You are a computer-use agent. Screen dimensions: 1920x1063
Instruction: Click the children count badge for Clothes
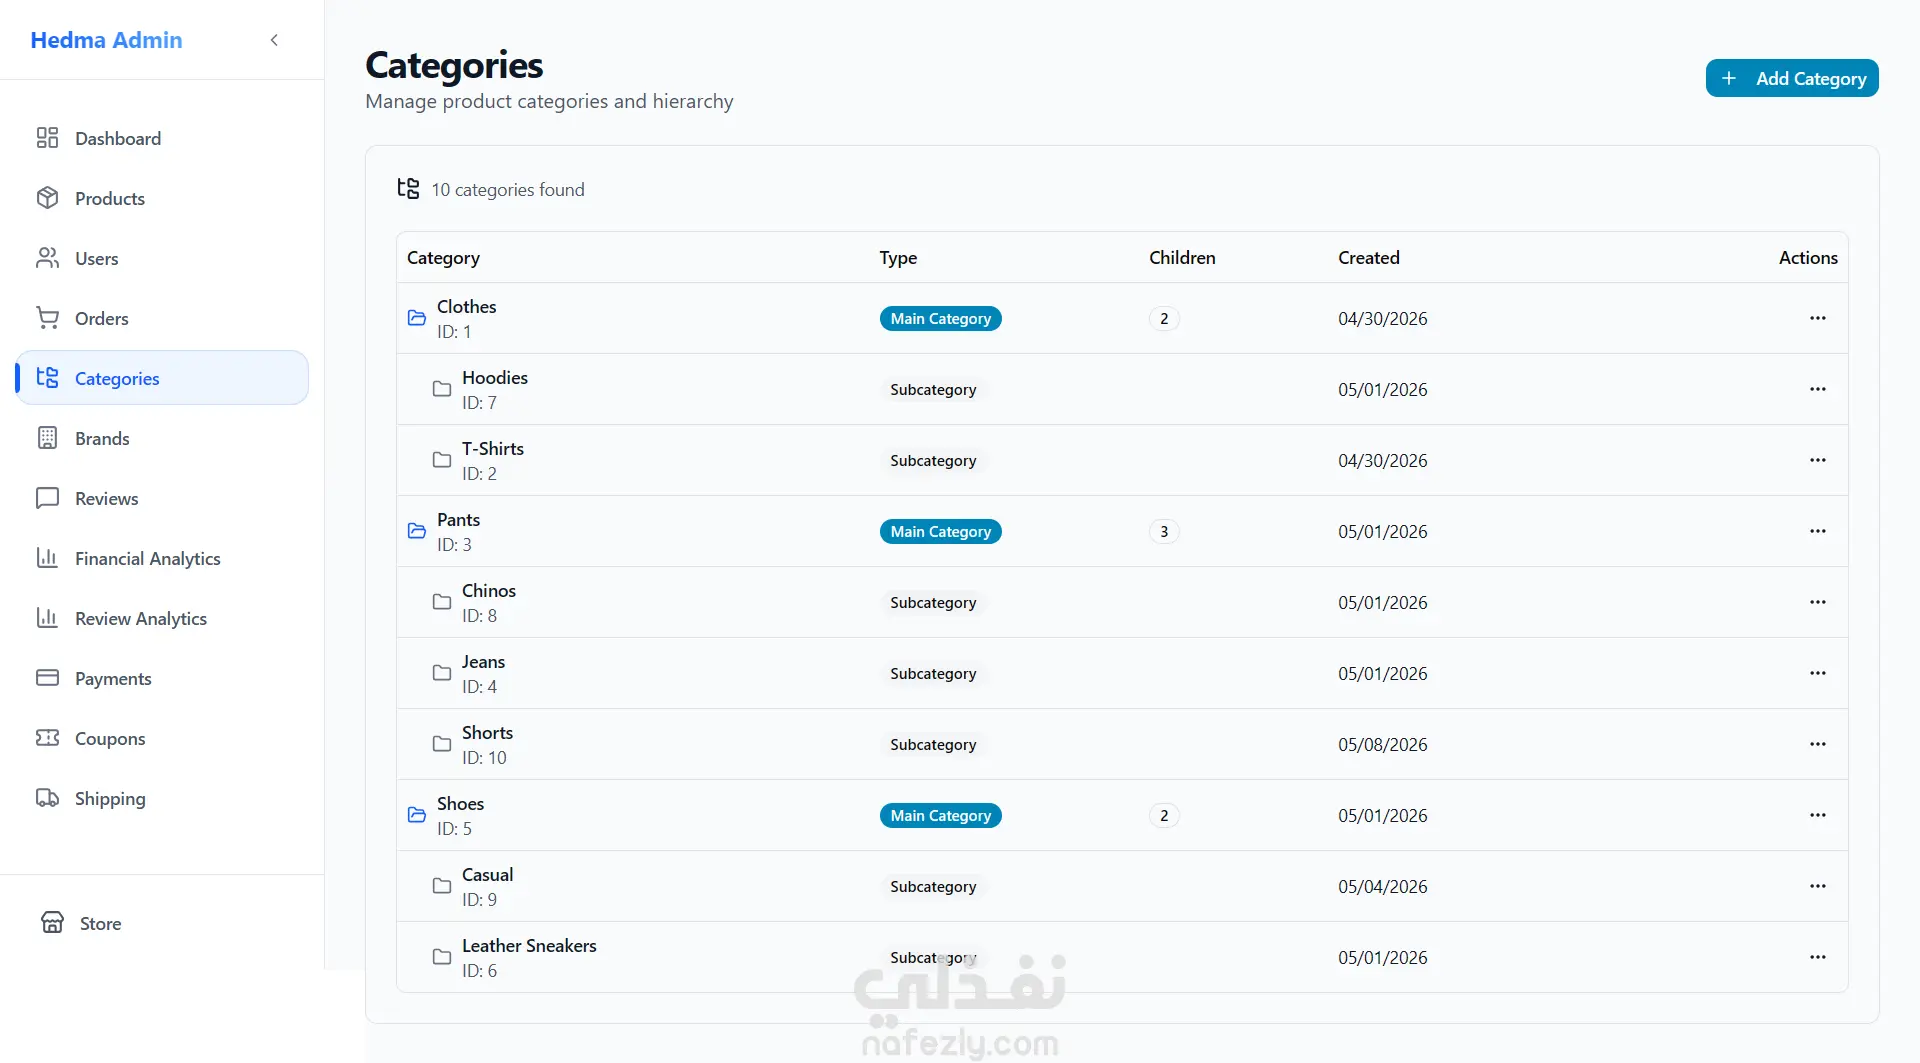(1163, 319)
